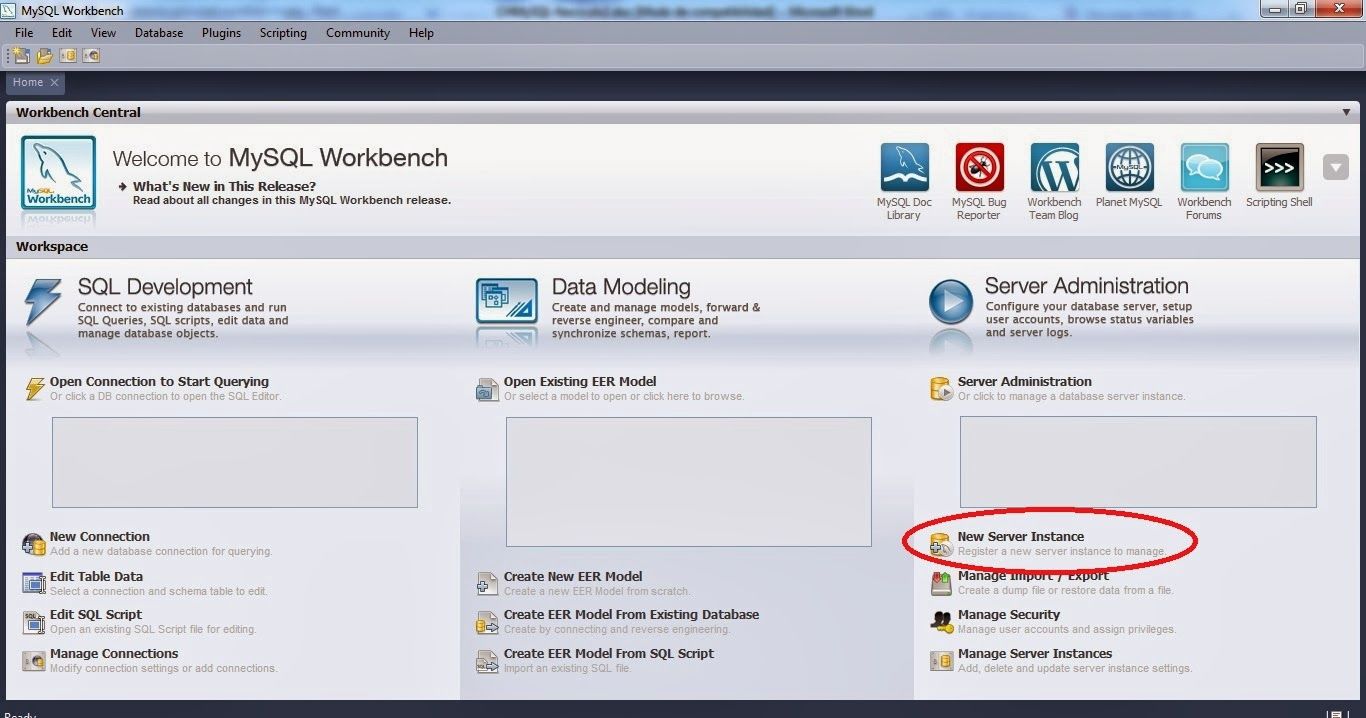1366x718 pixels.
Task: Click the empty SQL connections list box
Action: 234,462
